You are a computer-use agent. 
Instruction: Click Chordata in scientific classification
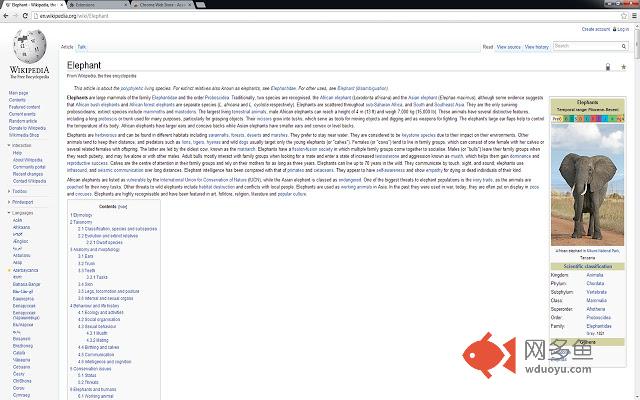pyautogui.click(x=595, y=283)
